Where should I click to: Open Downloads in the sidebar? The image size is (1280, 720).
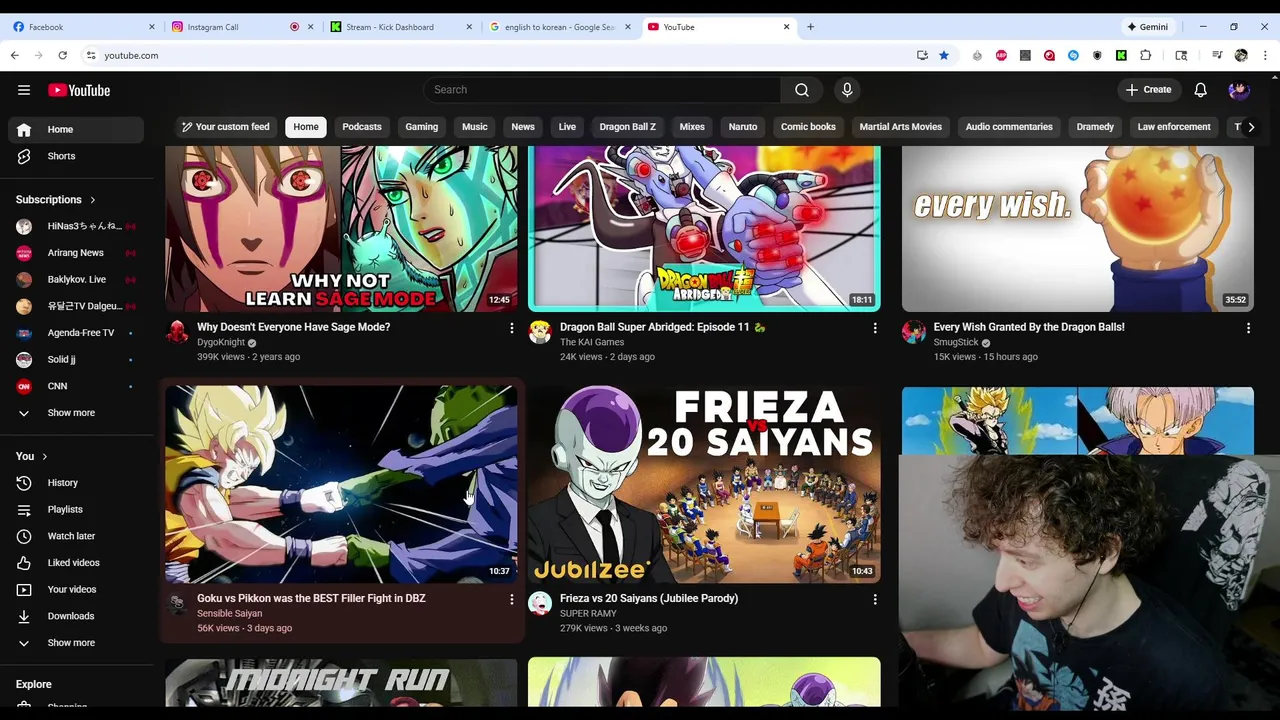coord(76,616)
